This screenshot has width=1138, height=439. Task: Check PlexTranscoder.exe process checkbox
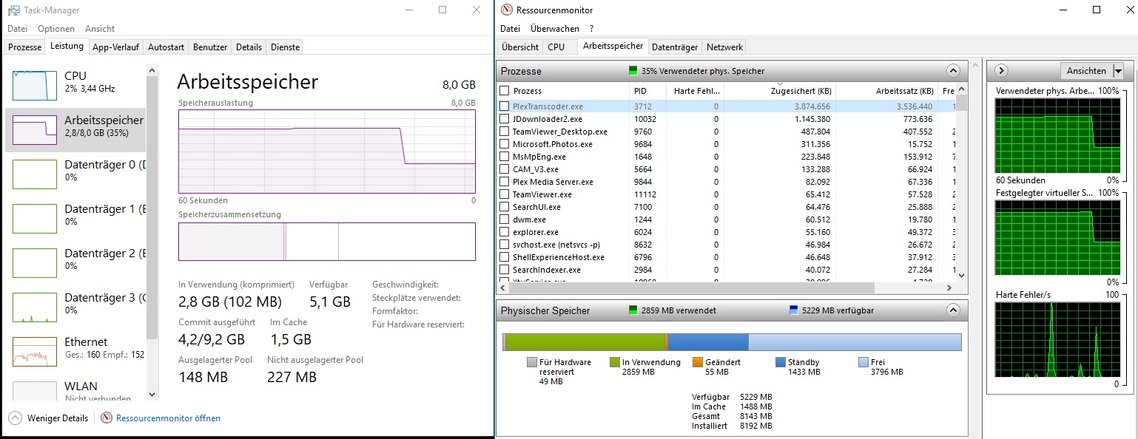pos(504,106)
